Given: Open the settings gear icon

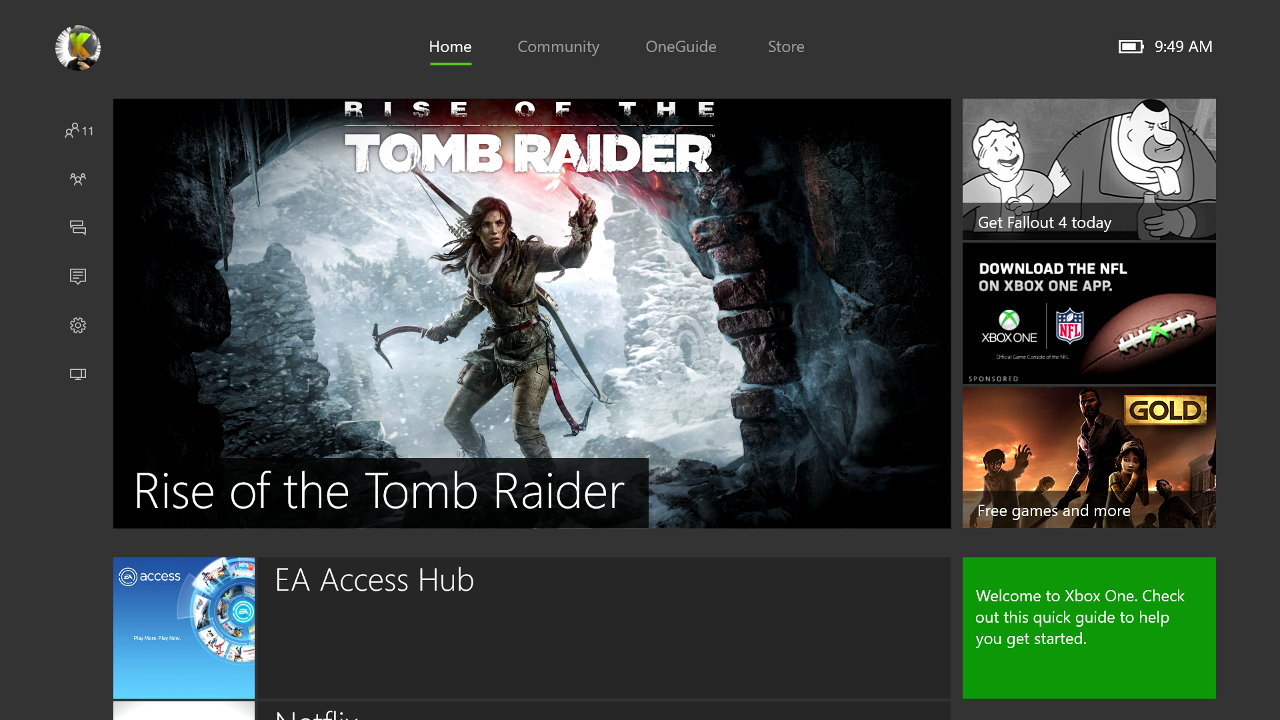Looking at the screenshot, I should (x=78, y=325).
